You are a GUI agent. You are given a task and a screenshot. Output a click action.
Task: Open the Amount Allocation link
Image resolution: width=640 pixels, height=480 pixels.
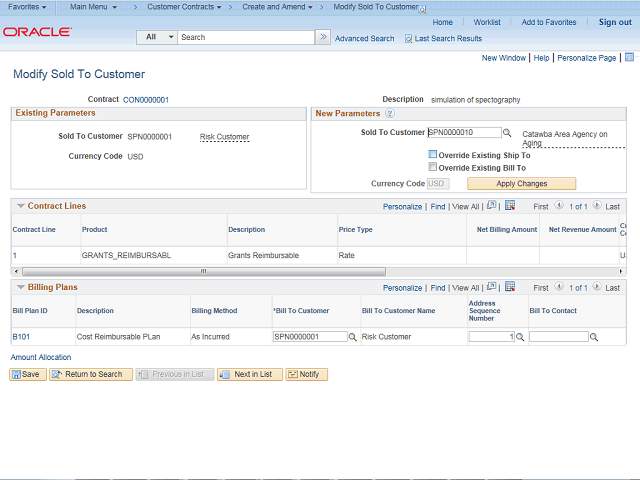(41, 357)
